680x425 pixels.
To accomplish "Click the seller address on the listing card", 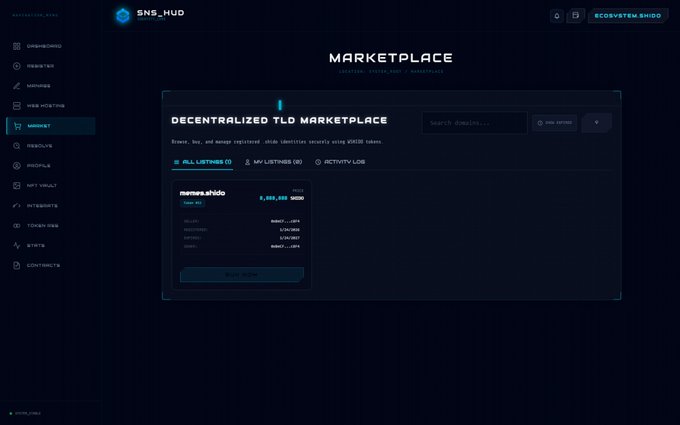I will point(285,221).
